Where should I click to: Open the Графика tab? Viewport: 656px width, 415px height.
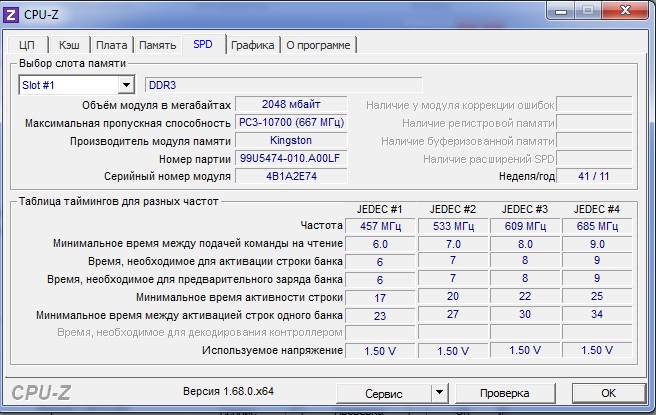click(252, 45)
